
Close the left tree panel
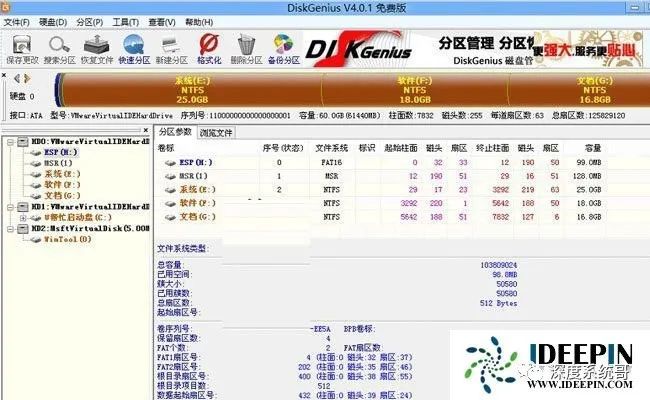146,130
